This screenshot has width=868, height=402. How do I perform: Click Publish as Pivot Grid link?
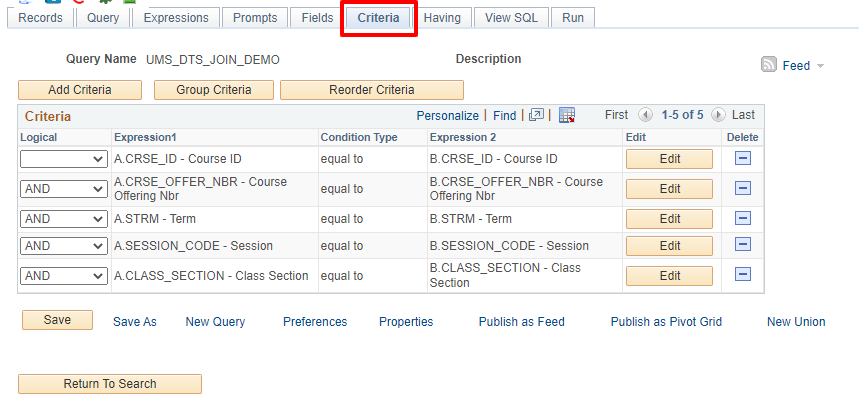(666, 322)
